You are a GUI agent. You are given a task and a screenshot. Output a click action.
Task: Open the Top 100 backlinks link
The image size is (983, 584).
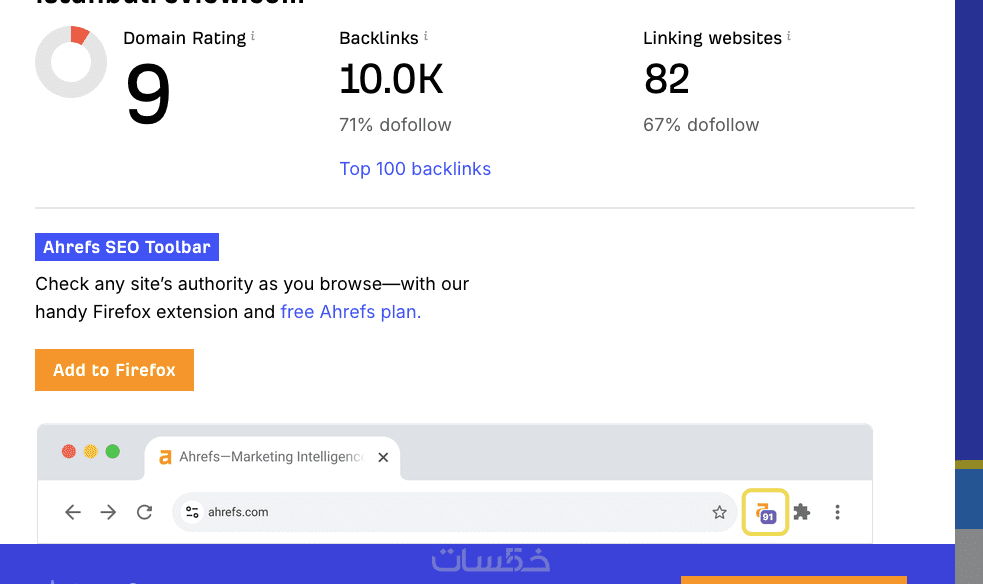coord(415,169)
